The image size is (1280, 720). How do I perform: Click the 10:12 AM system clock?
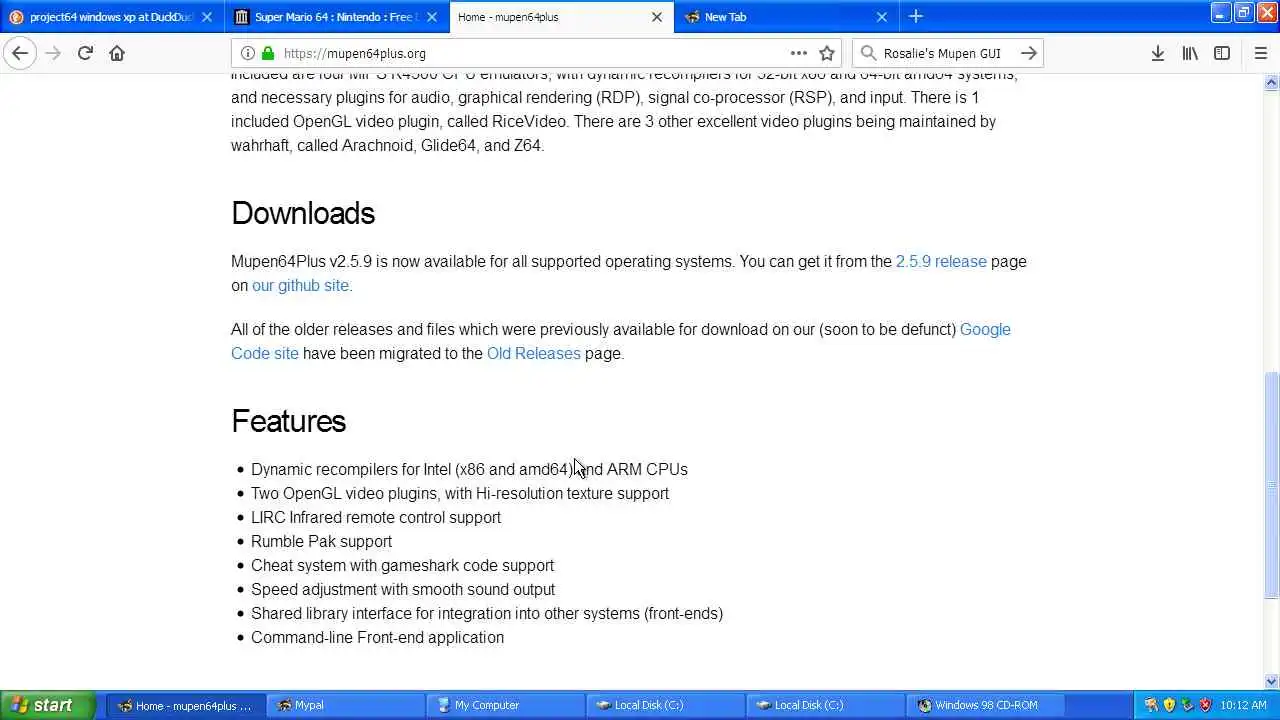pyautogui.click(x=1243, y=705)
